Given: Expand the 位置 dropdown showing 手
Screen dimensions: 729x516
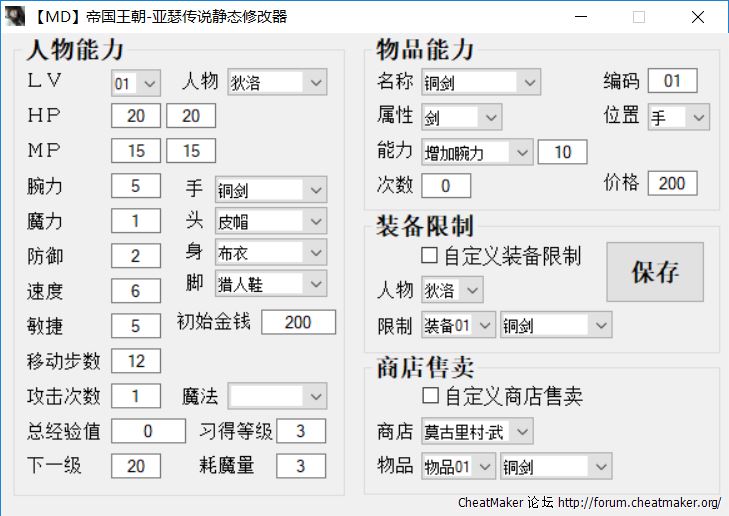Looking at the screenshot, I should (x=678, y=117).
